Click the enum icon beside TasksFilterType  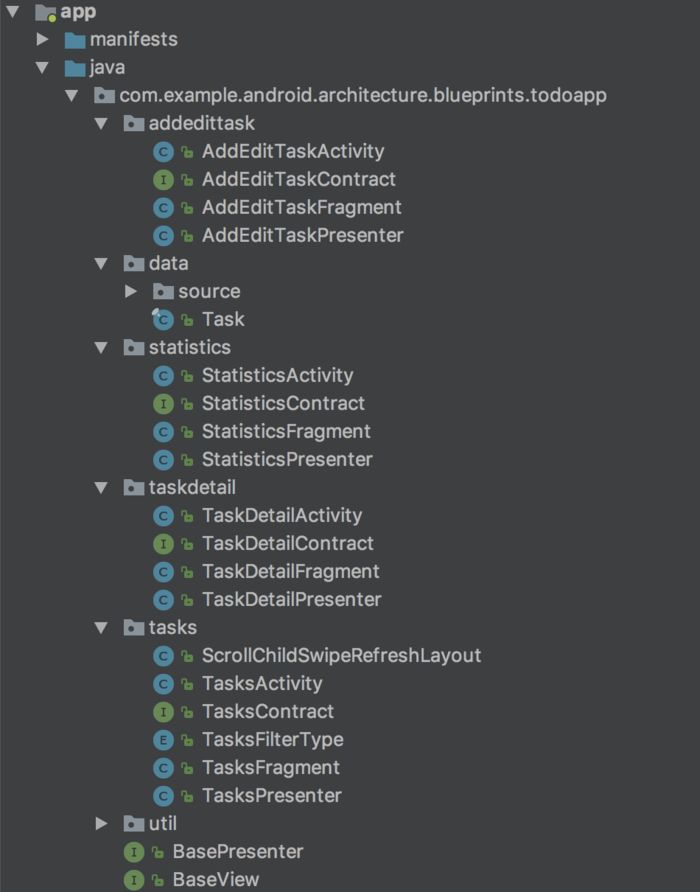point(163,740)
